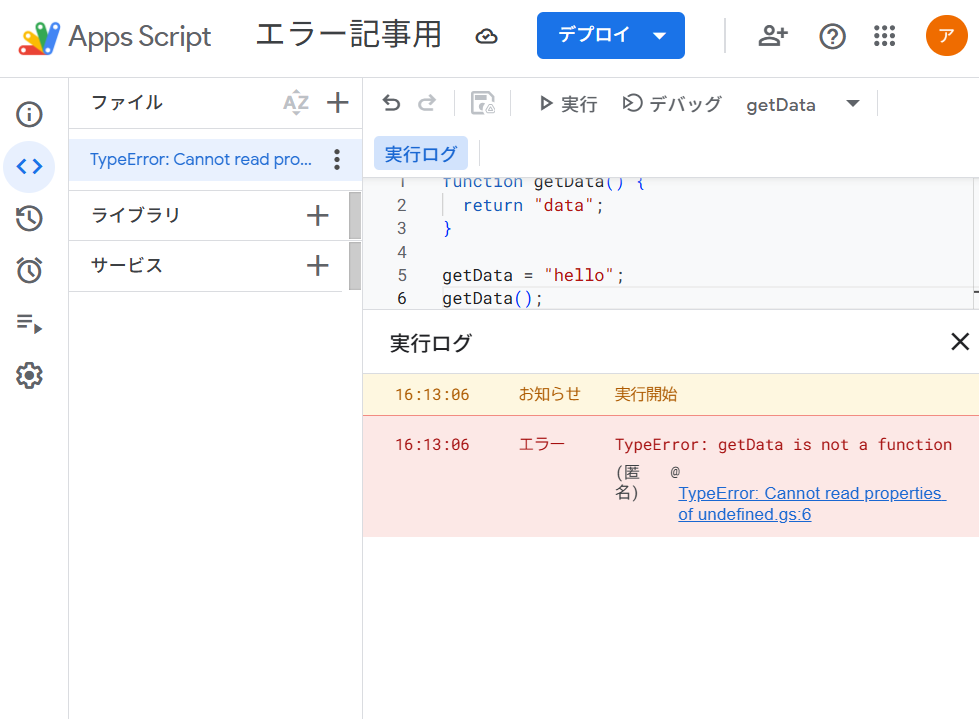Open the デプロイ dropdown arrow
Screen dimensions: 979x719
click(x=658, y=35)
